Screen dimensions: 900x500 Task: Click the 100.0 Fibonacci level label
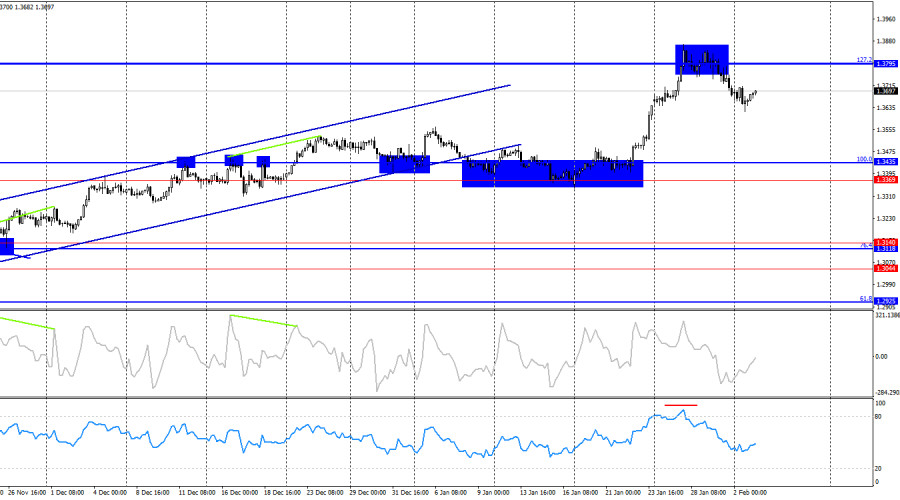864,159
